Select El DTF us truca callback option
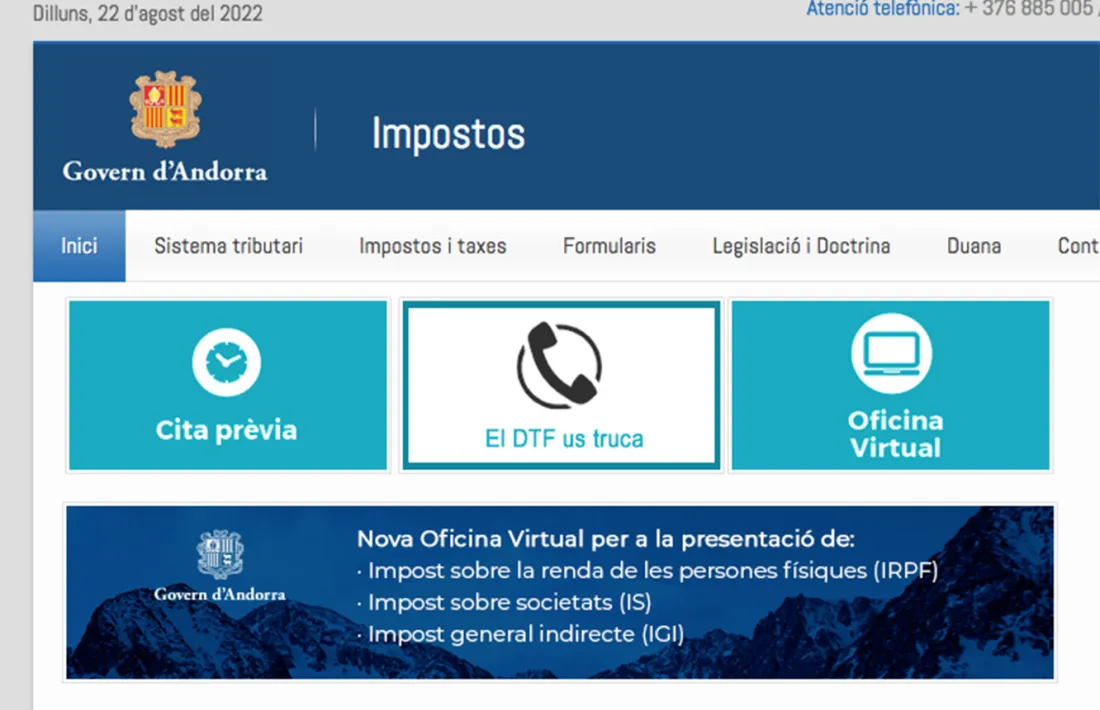Screen dimensions: 1100x710 tap(560, 438)
